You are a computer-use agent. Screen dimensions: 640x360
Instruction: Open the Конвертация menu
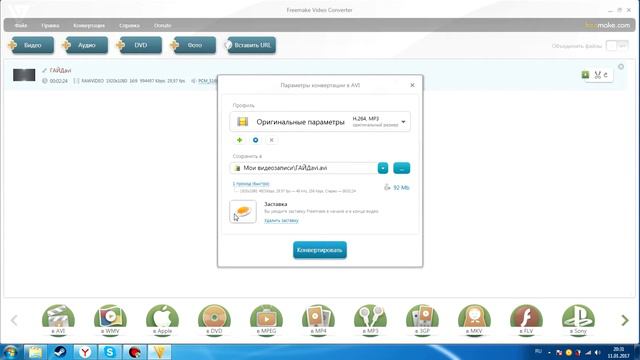point(89,25)
